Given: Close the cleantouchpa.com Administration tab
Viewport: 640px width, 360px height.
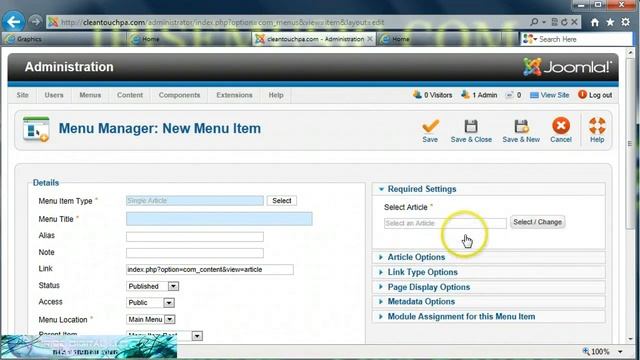Looking at the screenshot, I should [370, 39].
